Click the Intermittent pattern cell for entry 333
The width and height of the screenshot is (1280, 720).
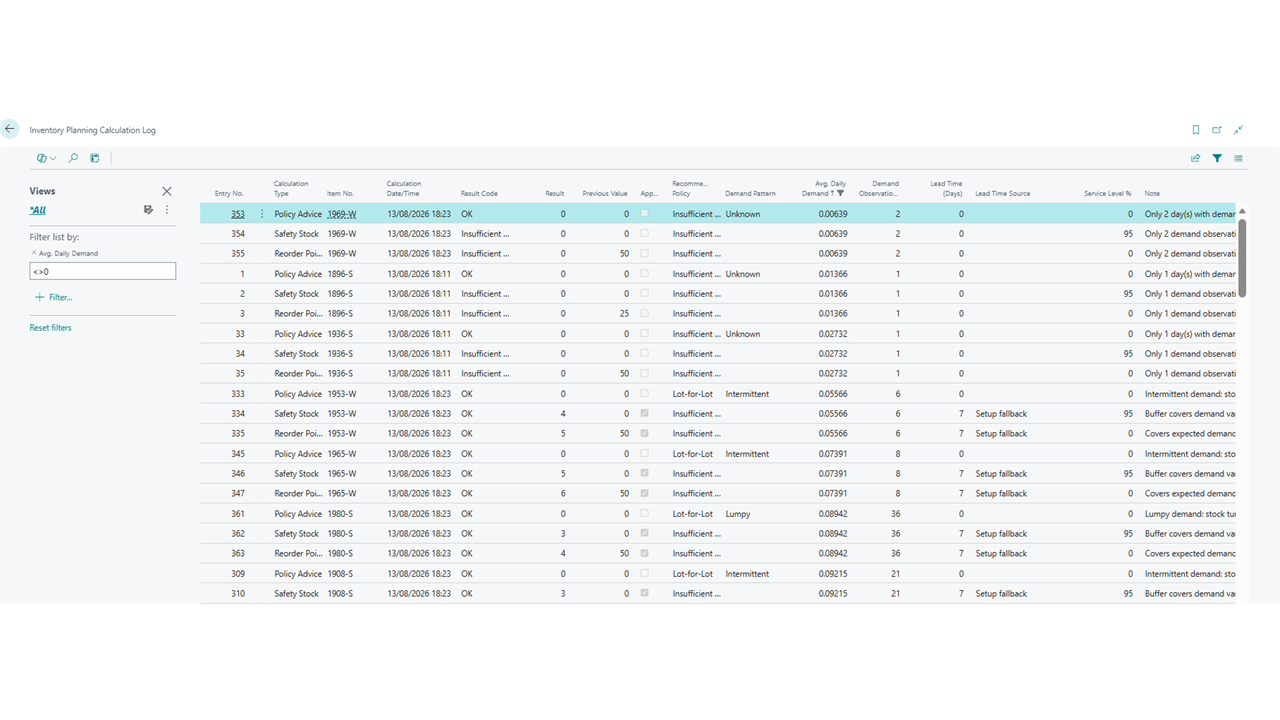point(747,394)
